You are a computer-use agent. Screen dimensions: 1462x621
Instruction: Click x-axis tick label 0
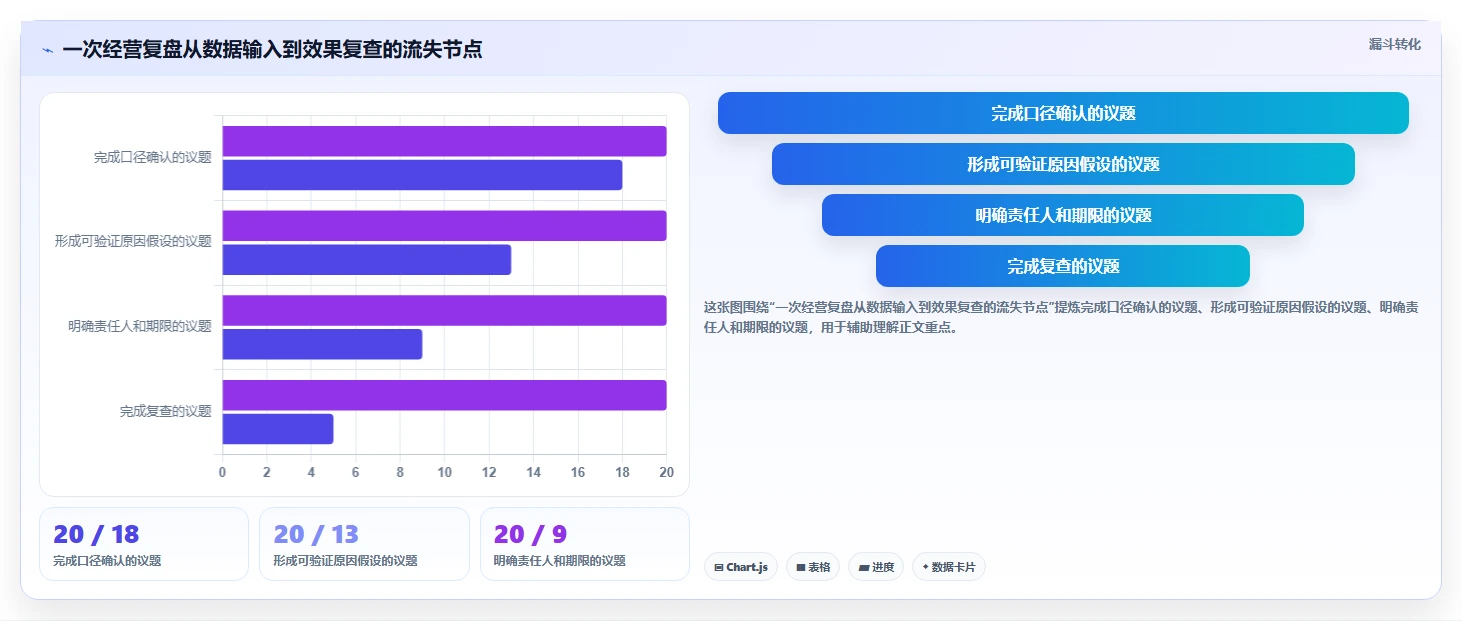pyautogui.click(x=222, y=472)
